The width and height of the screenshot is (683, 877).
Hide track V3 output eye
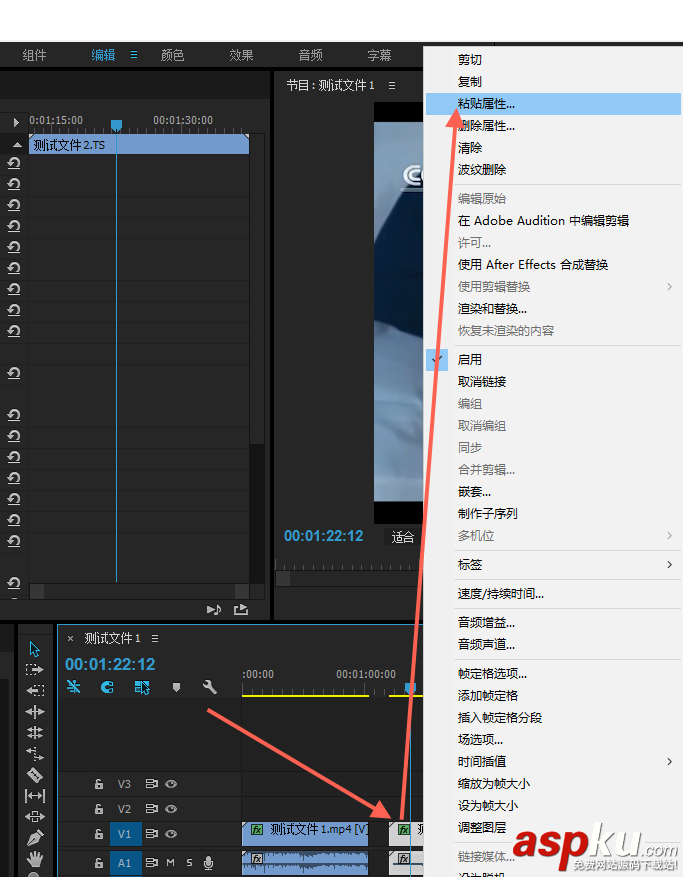171,784
